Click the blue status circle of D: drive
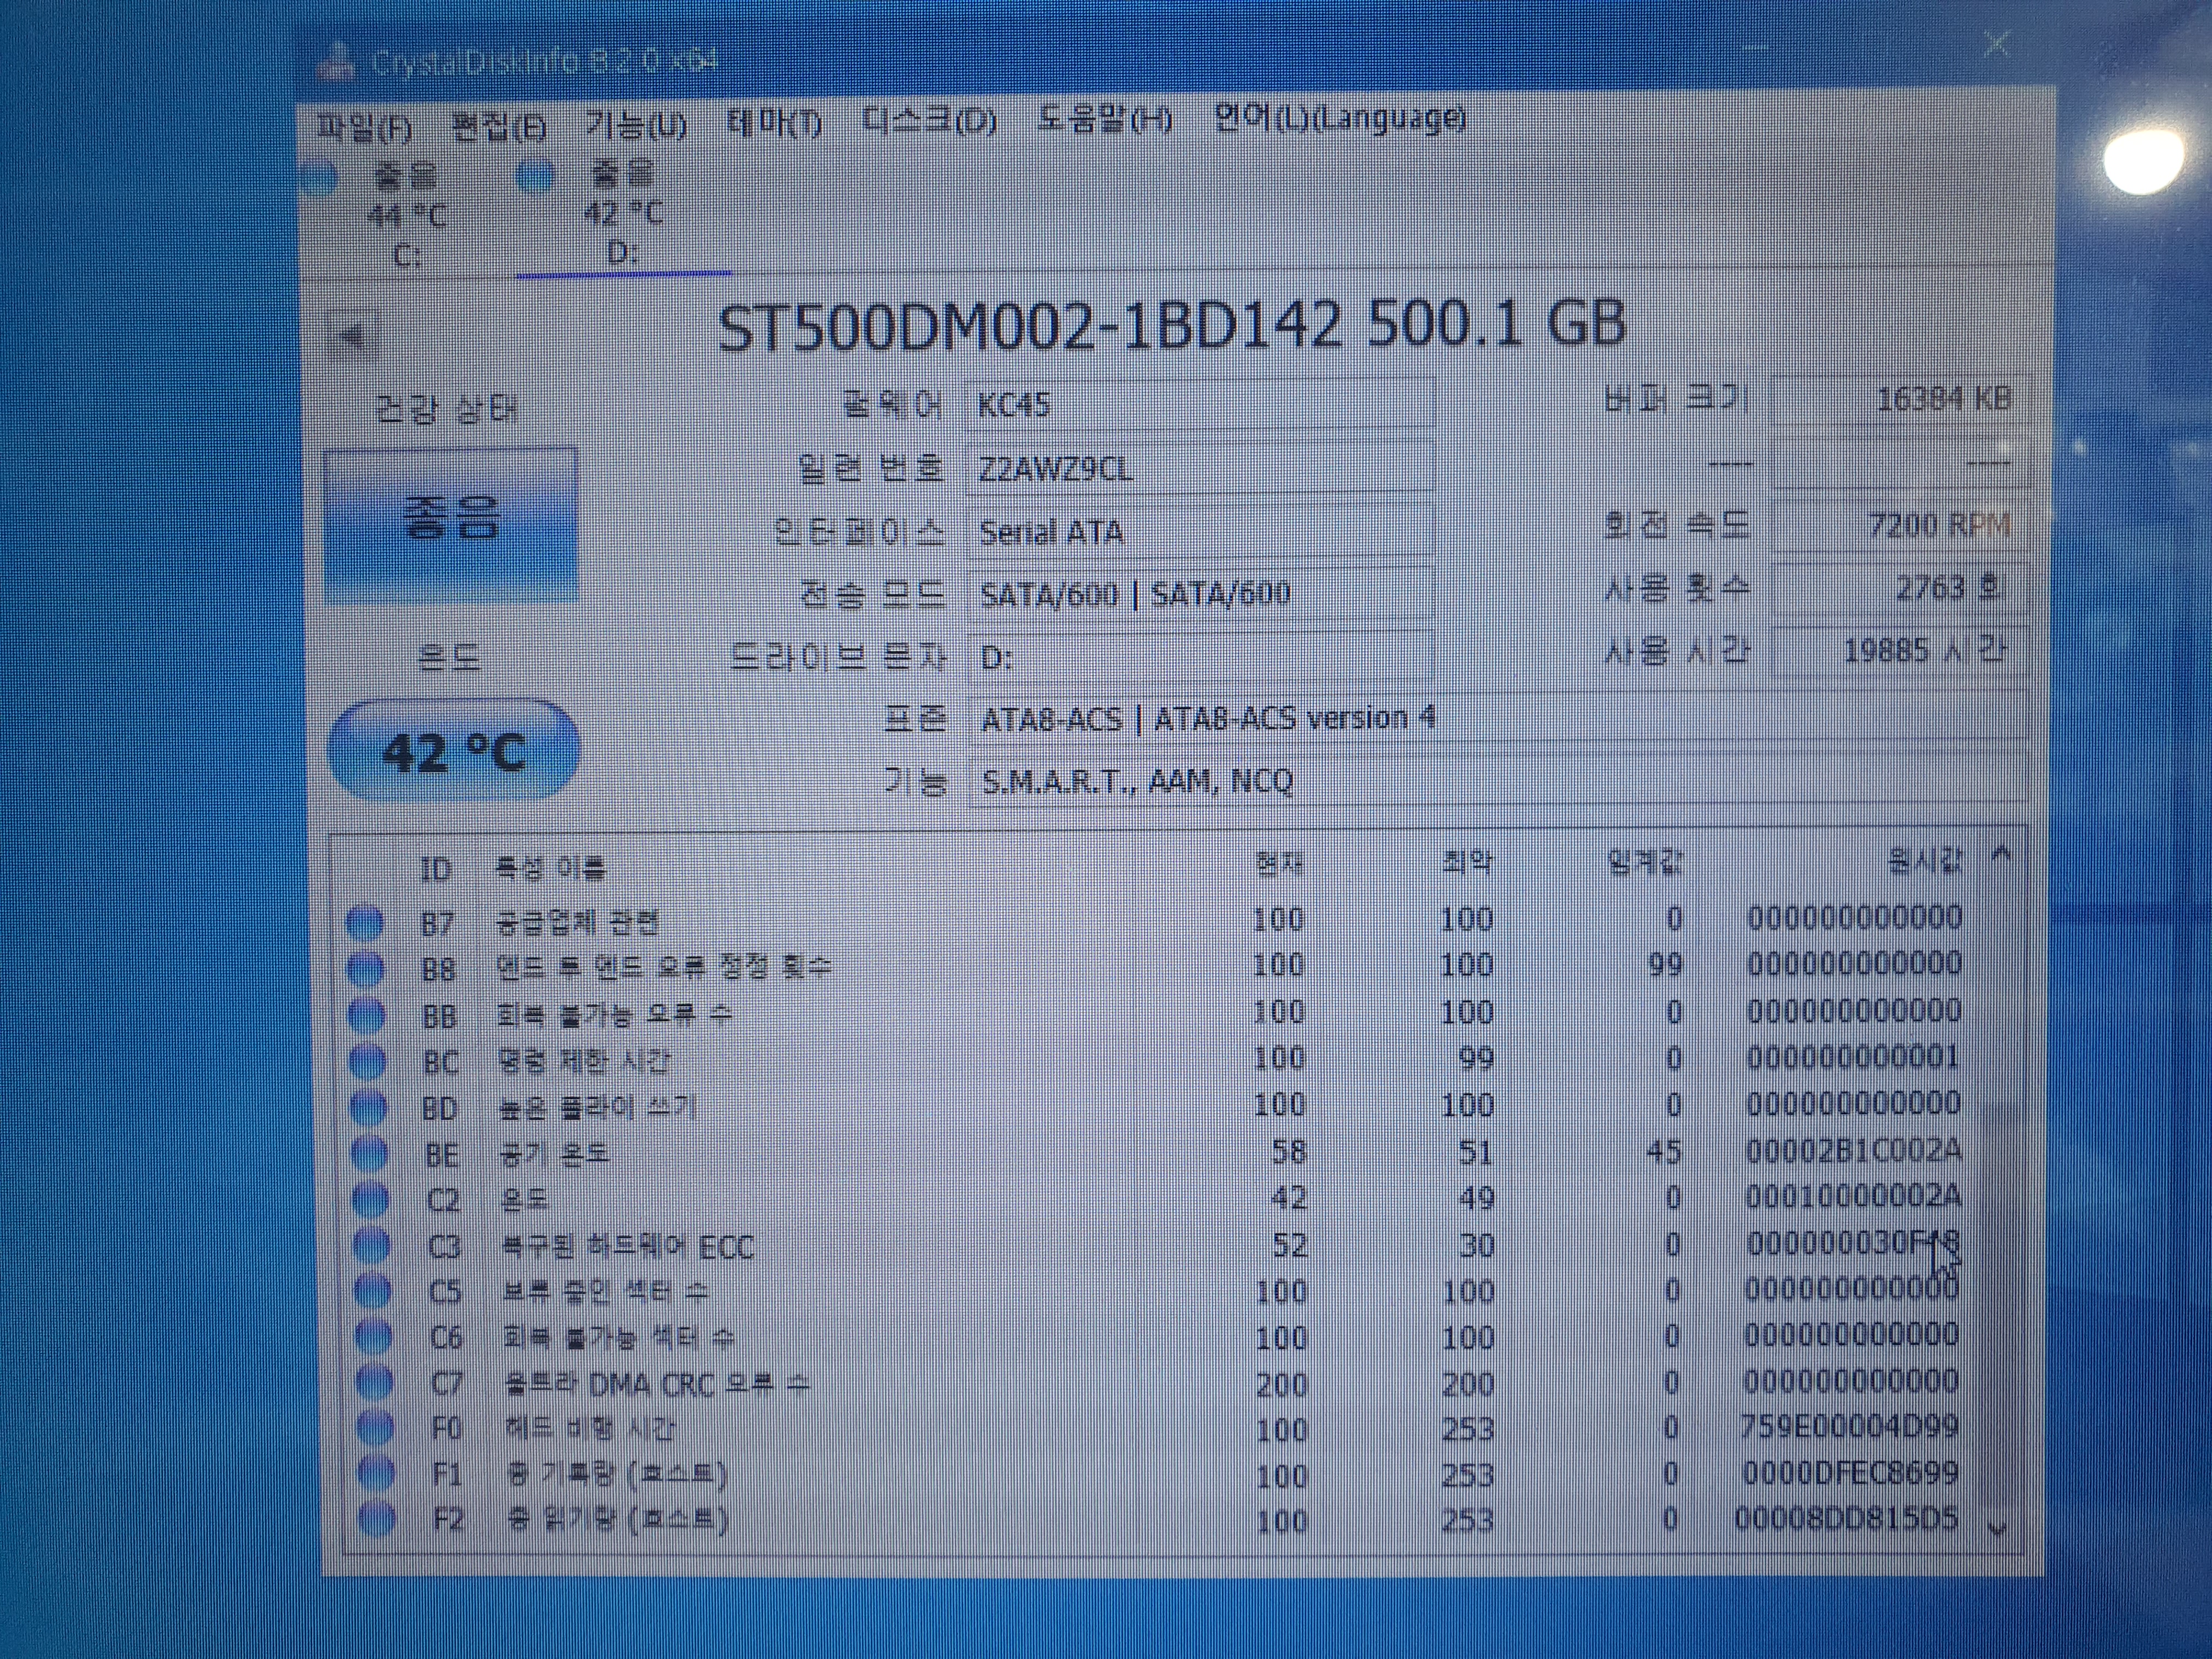This screenshot has width=2212, height=1659. (536, 177)
